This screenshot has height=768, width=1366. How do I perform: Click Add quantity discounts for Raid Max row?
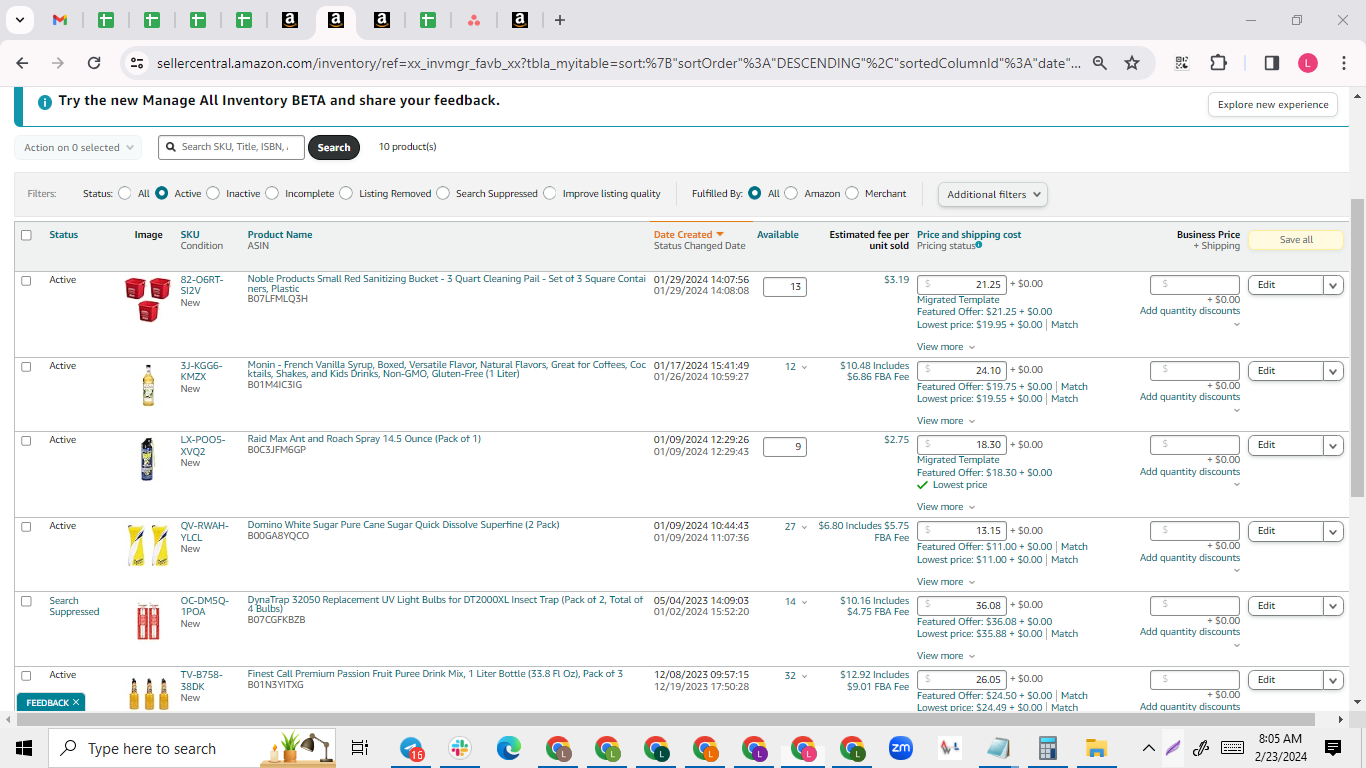coord(1190,472)
